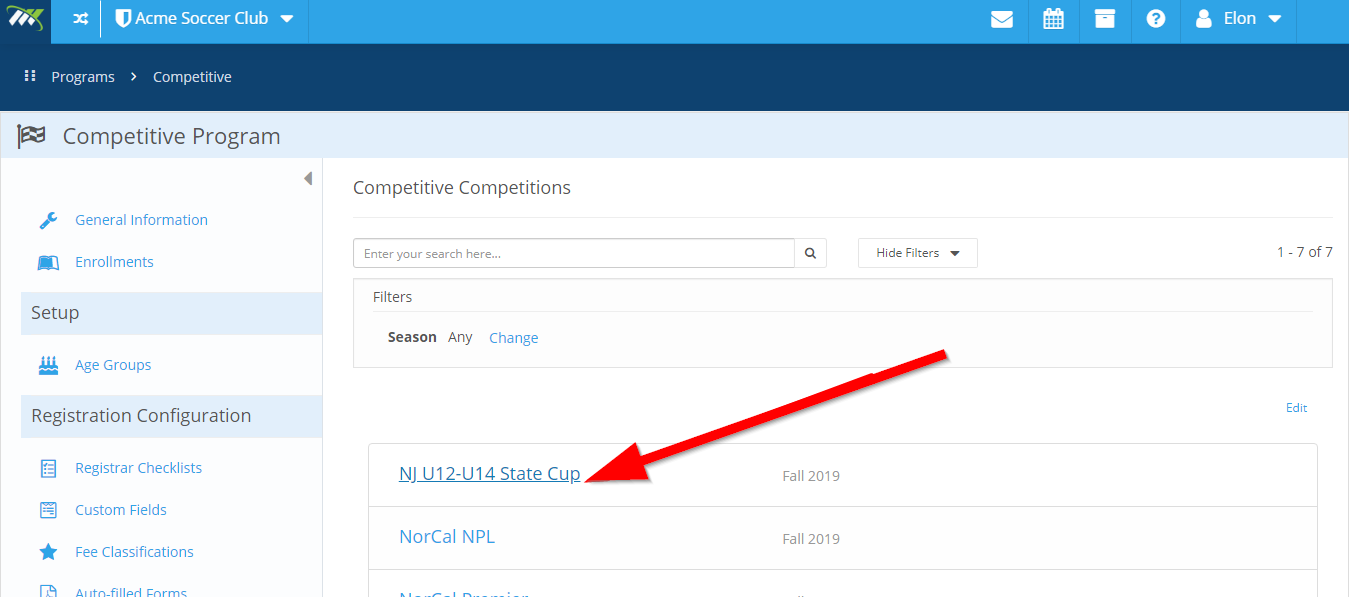Viewport: 1349px width, 597px height.
Task: Open Auto-filled Forms link
Action: point(131,592)
